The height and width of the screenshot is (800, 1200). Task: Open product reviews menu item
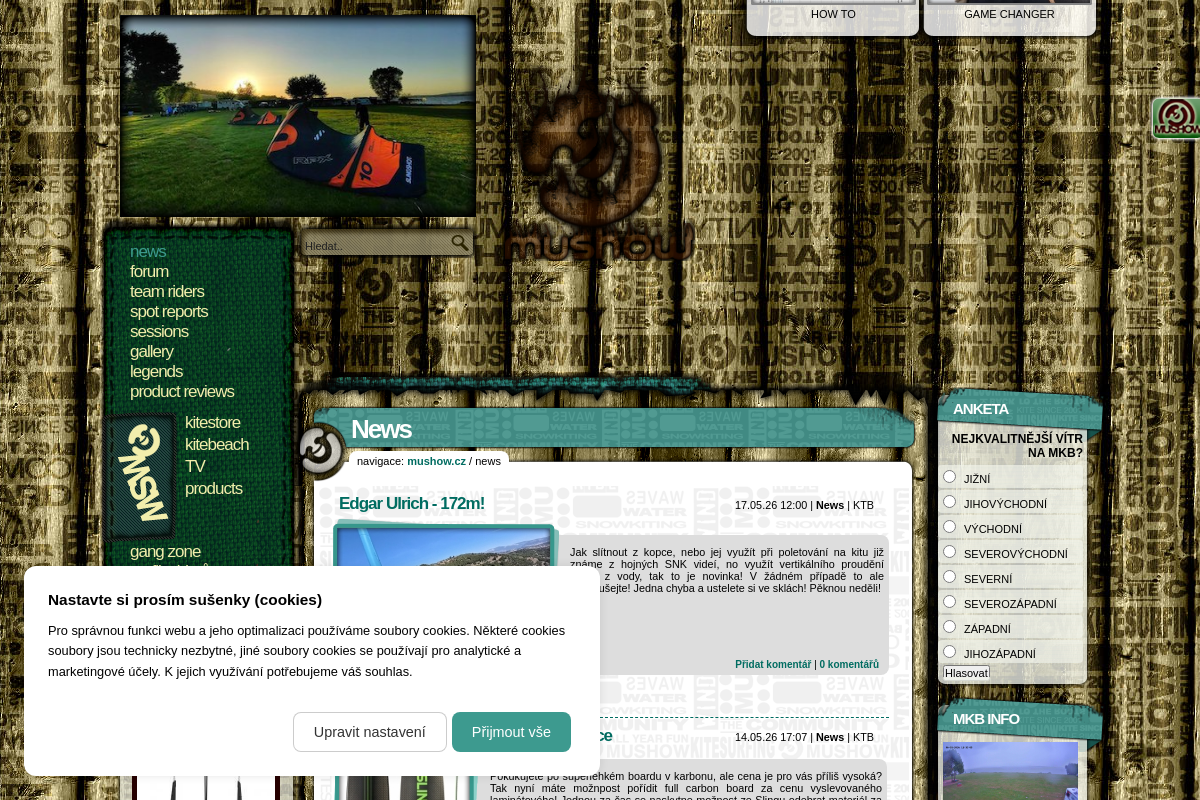coord(182,392)
